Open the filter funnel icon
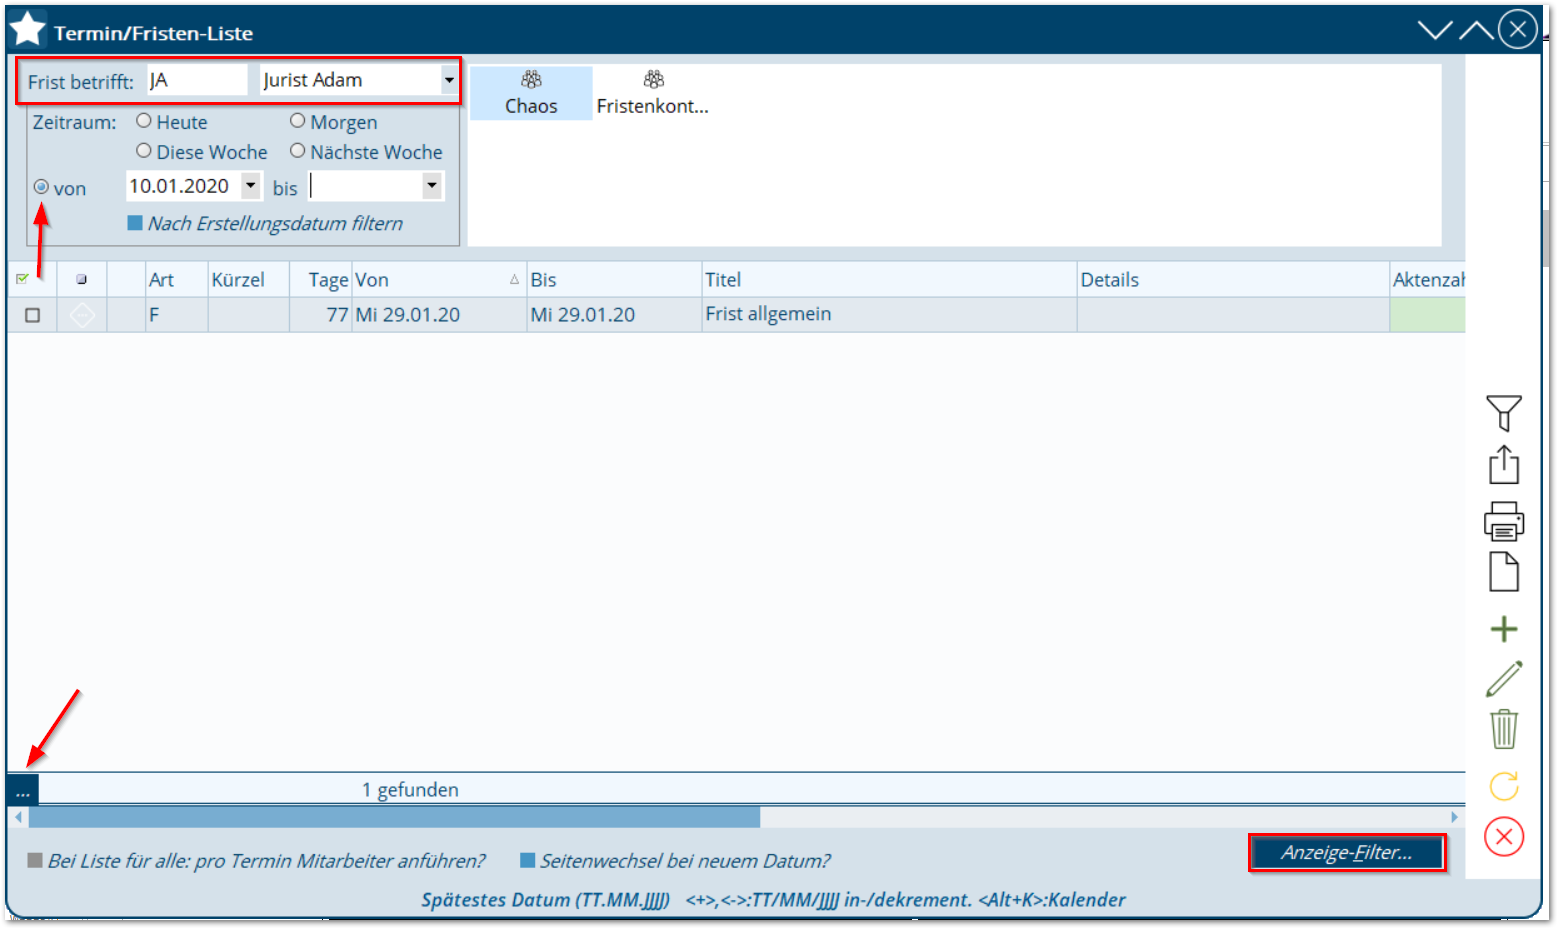 [1503, 412]
